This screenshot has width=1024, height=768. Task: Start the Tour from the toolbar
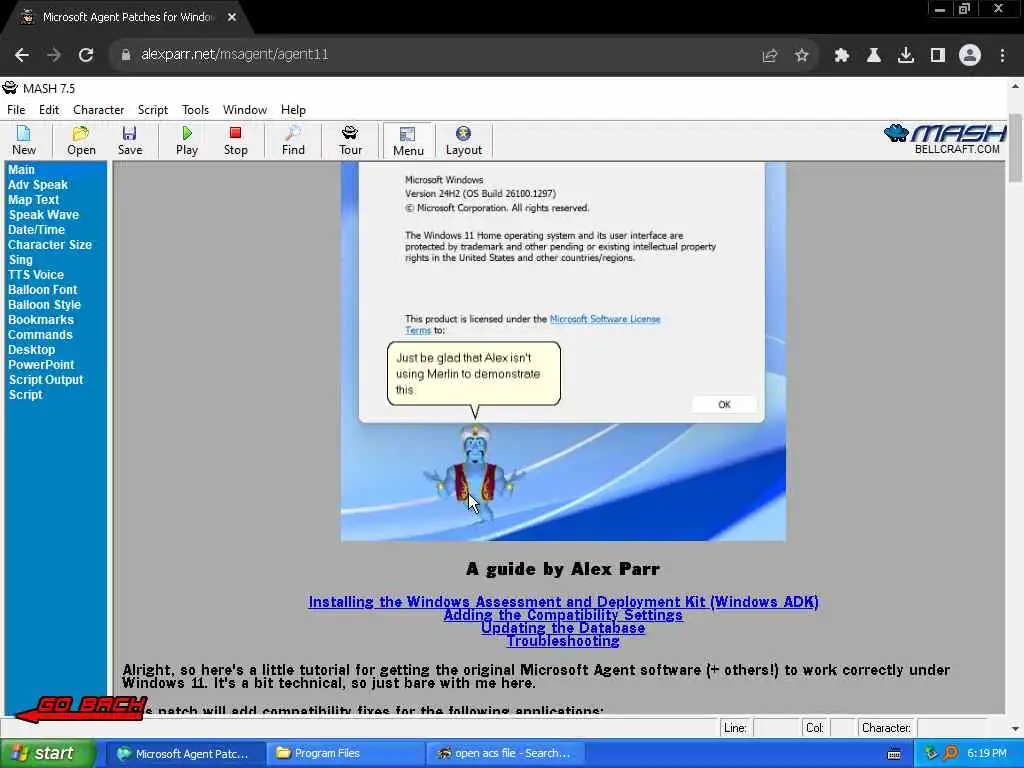point(350,140)
